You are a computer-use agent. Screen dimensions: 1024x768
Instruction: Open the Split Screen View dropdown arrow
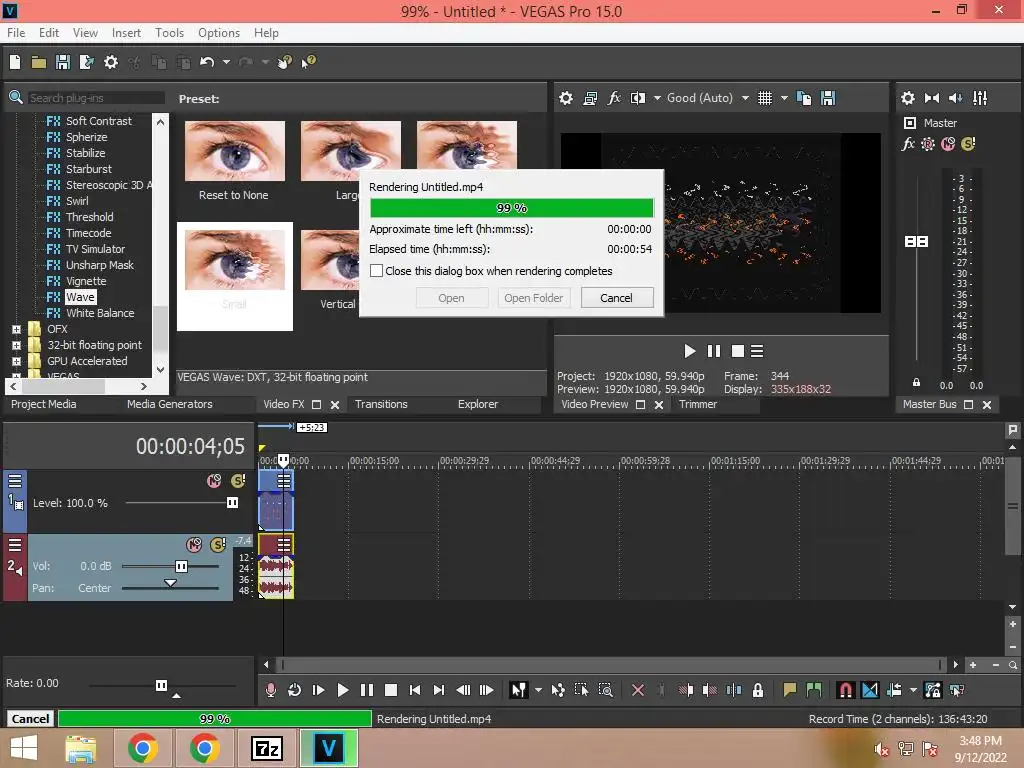tap(657, 99)
